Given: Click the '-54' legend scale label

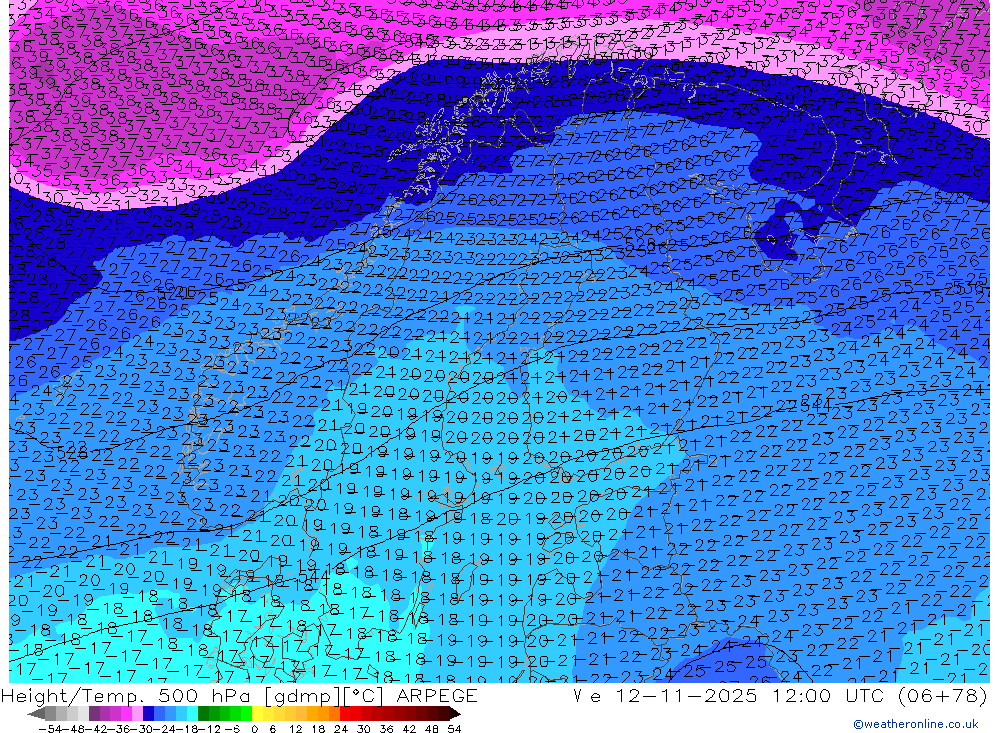Looking at the screenshot, I should (x=50, y=729).
